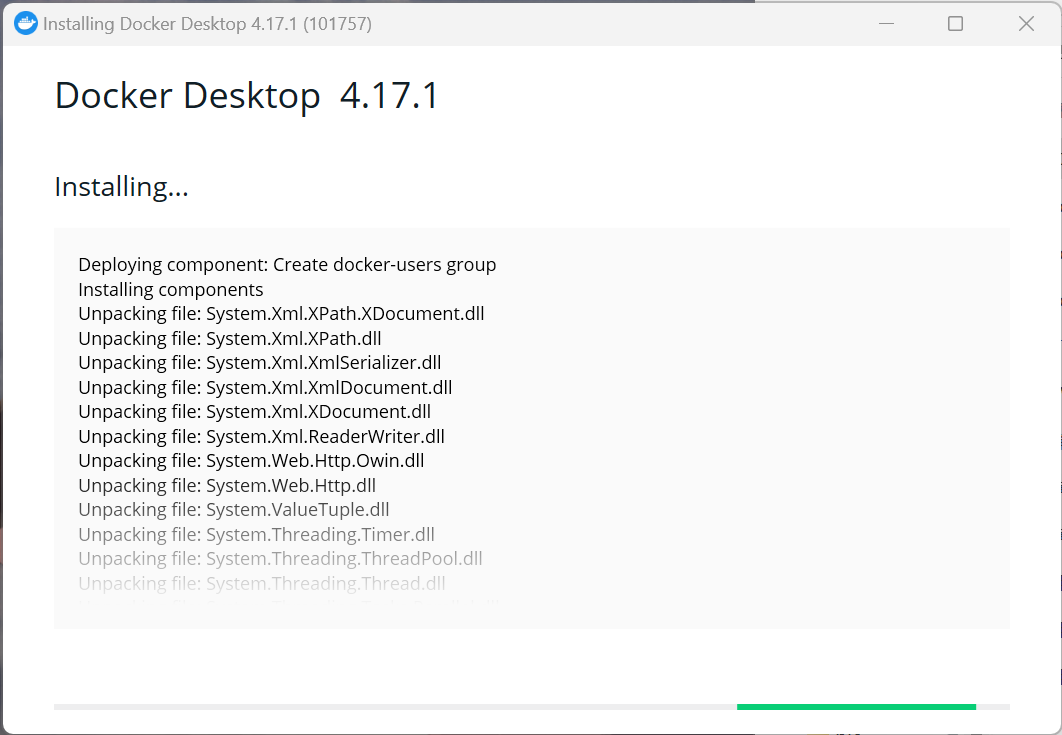Image resolution: width=1062 pixels, height=735 pixels.
Task: Maximize the Docker Desktop installer window
Action: point(955,24)
